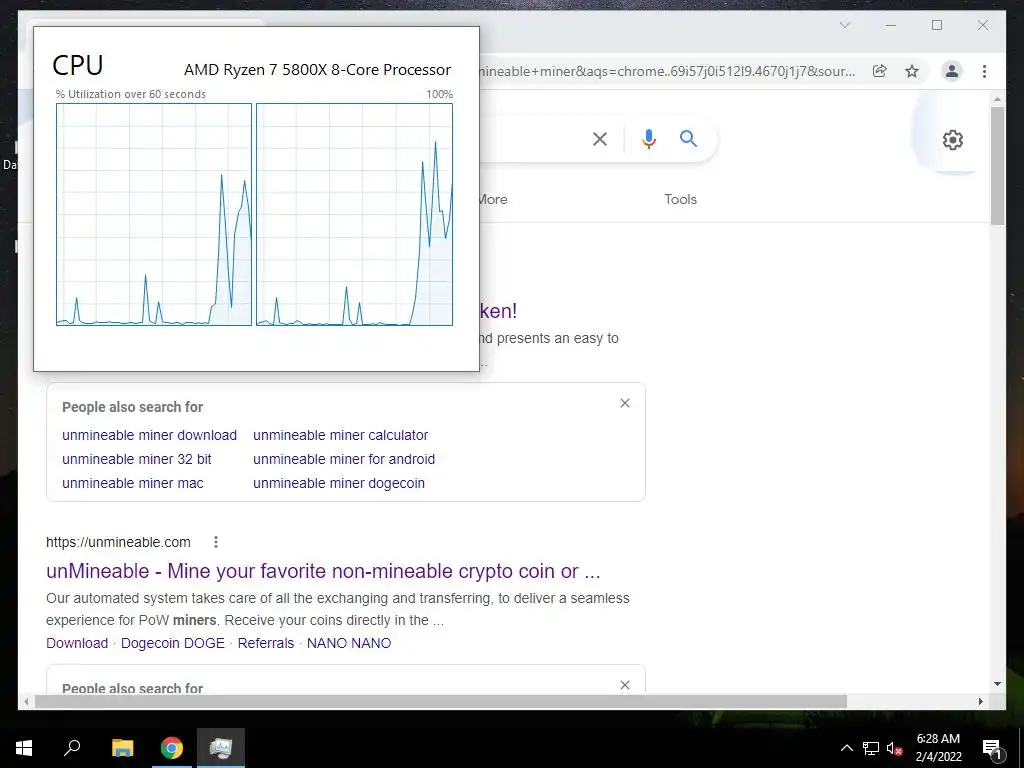1024x768 pixels.
Task: Click the horizontal scrollbar thumb
Action: tap(441, 701)
